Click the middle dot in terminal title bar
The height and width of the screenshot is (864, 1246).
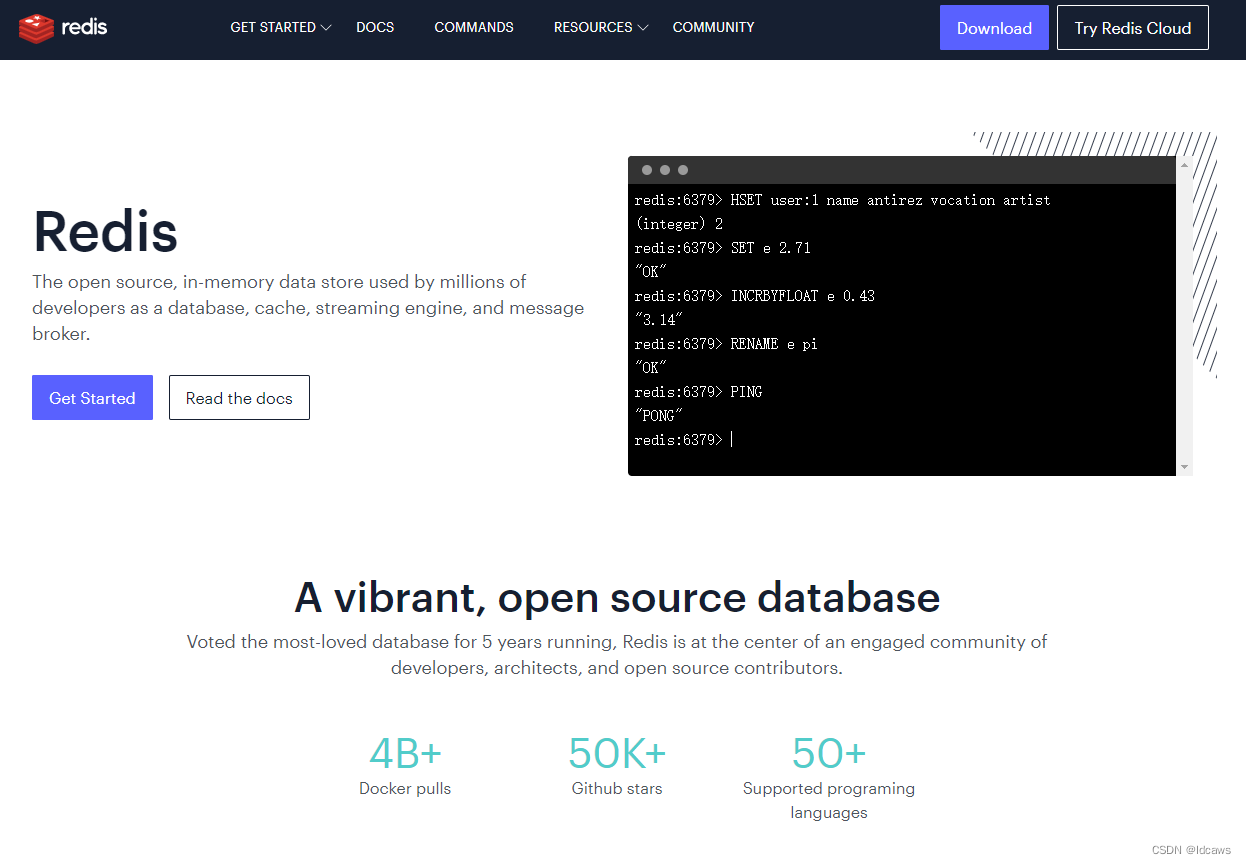665,170
